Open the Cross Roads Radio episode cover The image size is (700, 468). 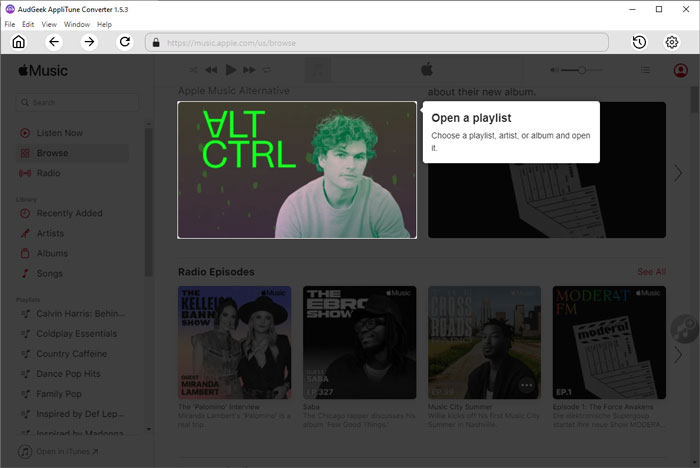484,343
